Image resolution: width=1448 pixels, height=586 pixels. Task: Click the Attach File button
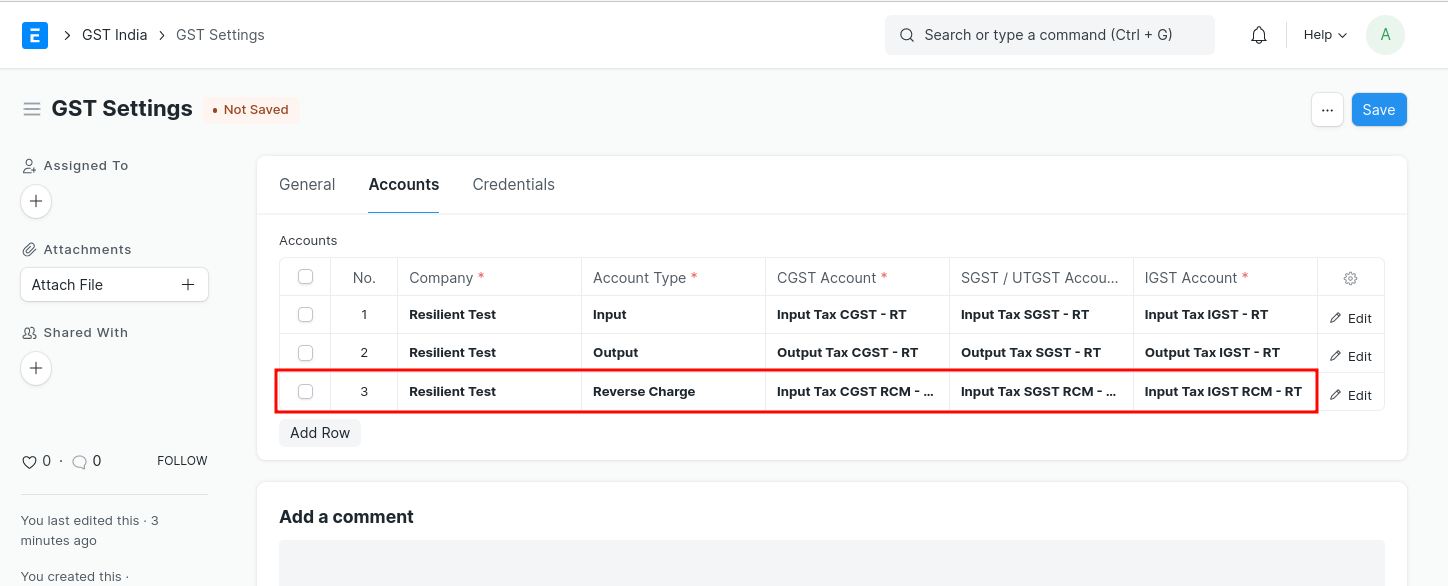114,285
